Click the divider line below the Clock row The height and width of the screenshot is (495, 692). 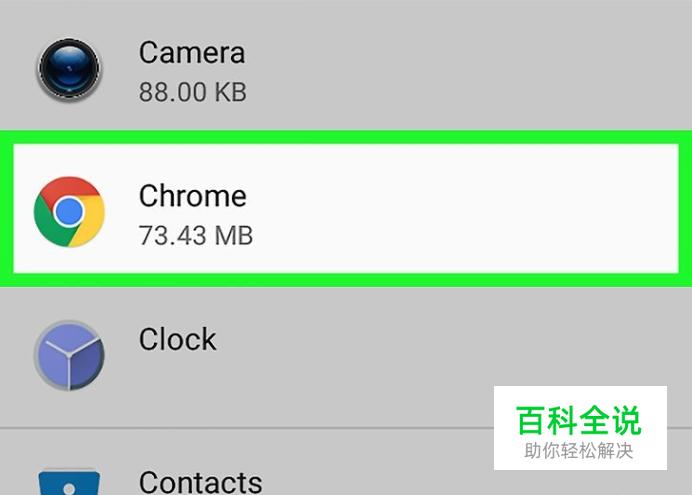[246, 428]
